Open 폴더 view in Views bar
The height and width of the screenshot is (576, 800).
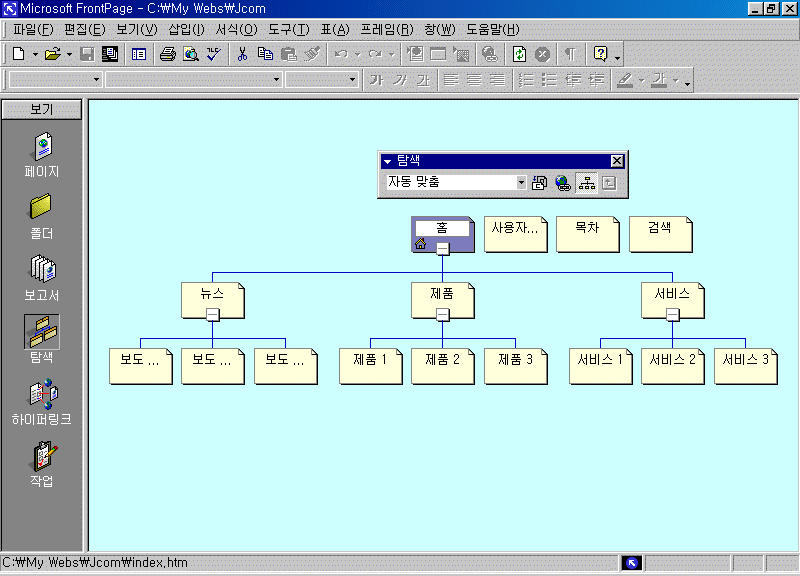pyautogui.click(x=42, y=217)
